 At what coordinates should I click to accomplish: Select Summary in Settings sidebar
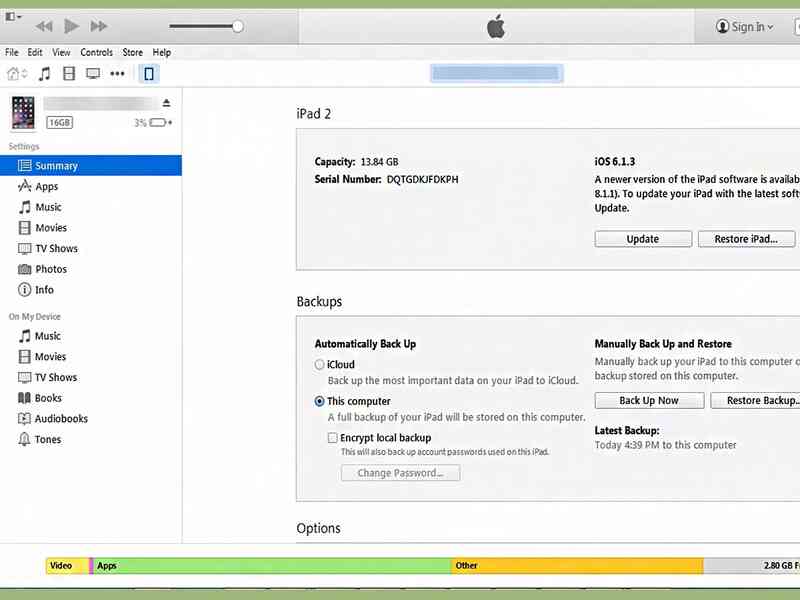click(91, 166)
